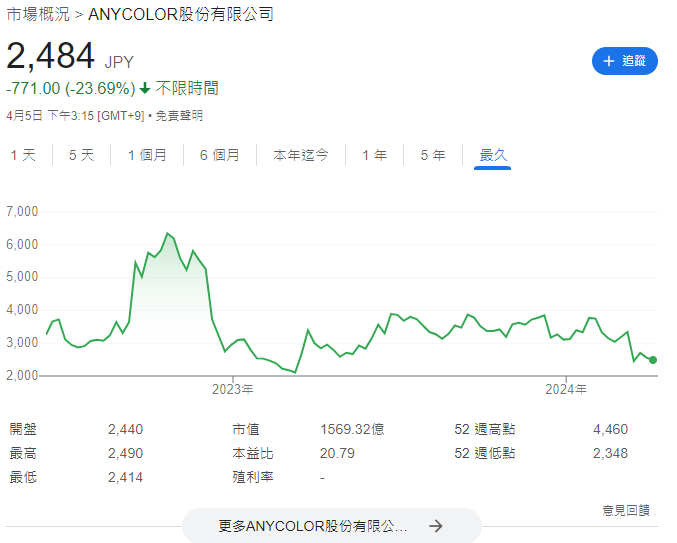Open the 市場概況 breadcrumb link
This screenshot has height=543, width=677.
coord(39,14)
